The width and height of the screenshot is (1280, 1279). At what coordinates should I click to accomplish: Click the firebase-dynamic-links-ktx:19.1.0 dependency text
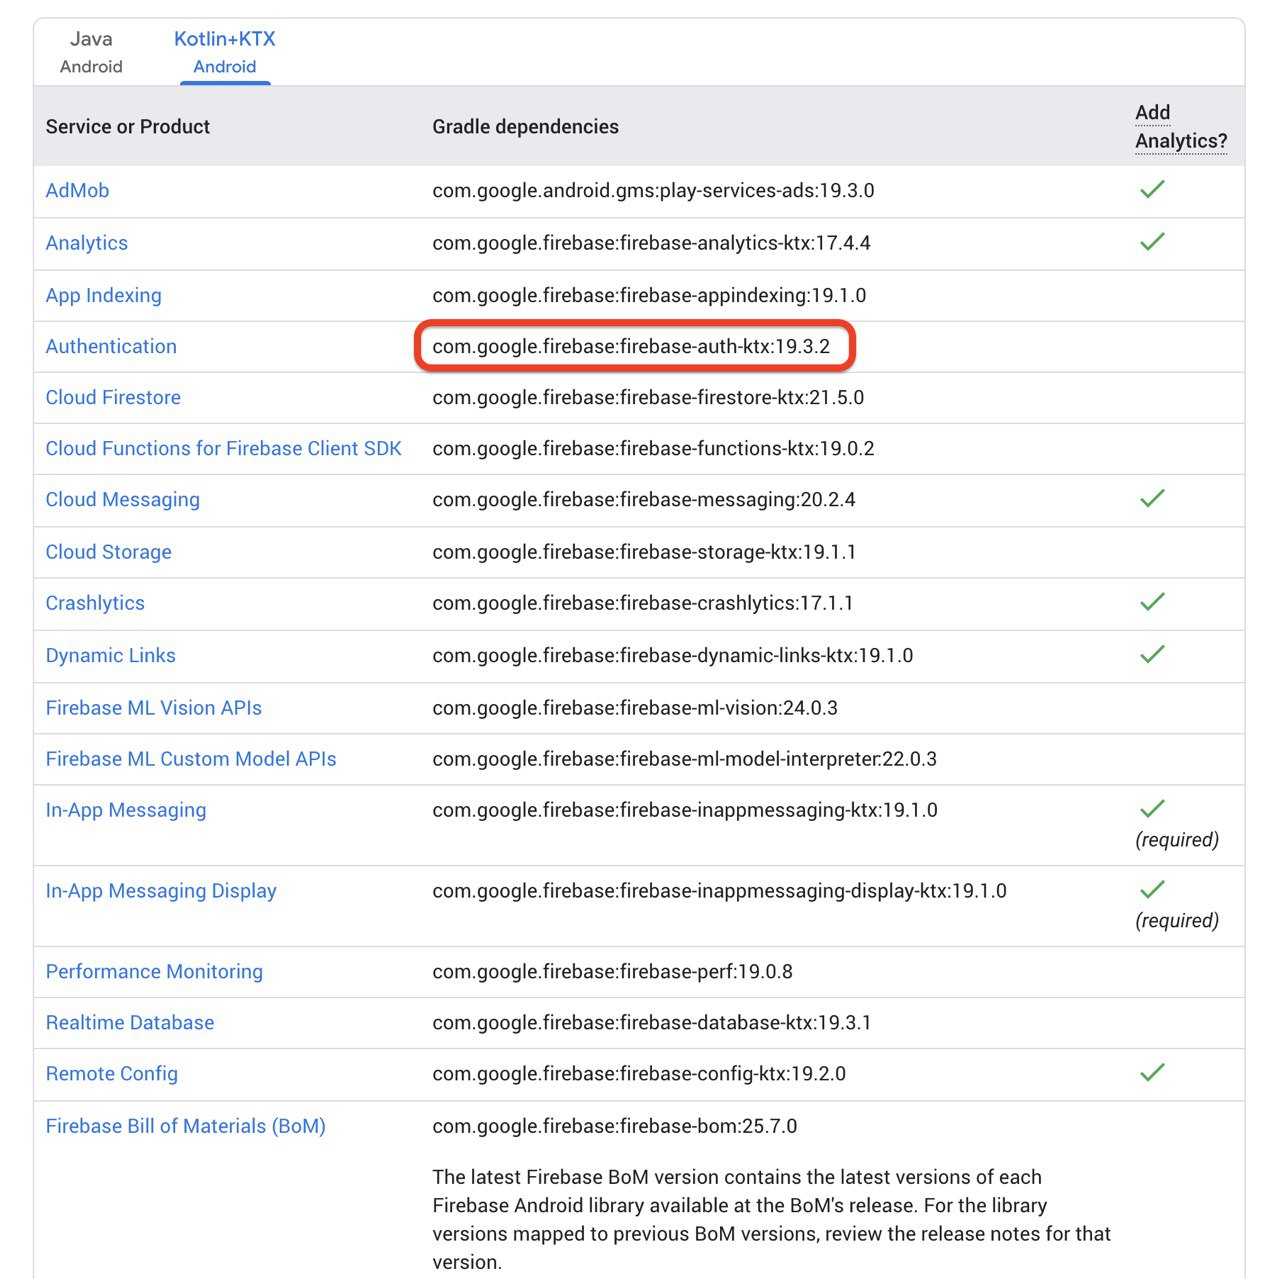coord(672,655)
